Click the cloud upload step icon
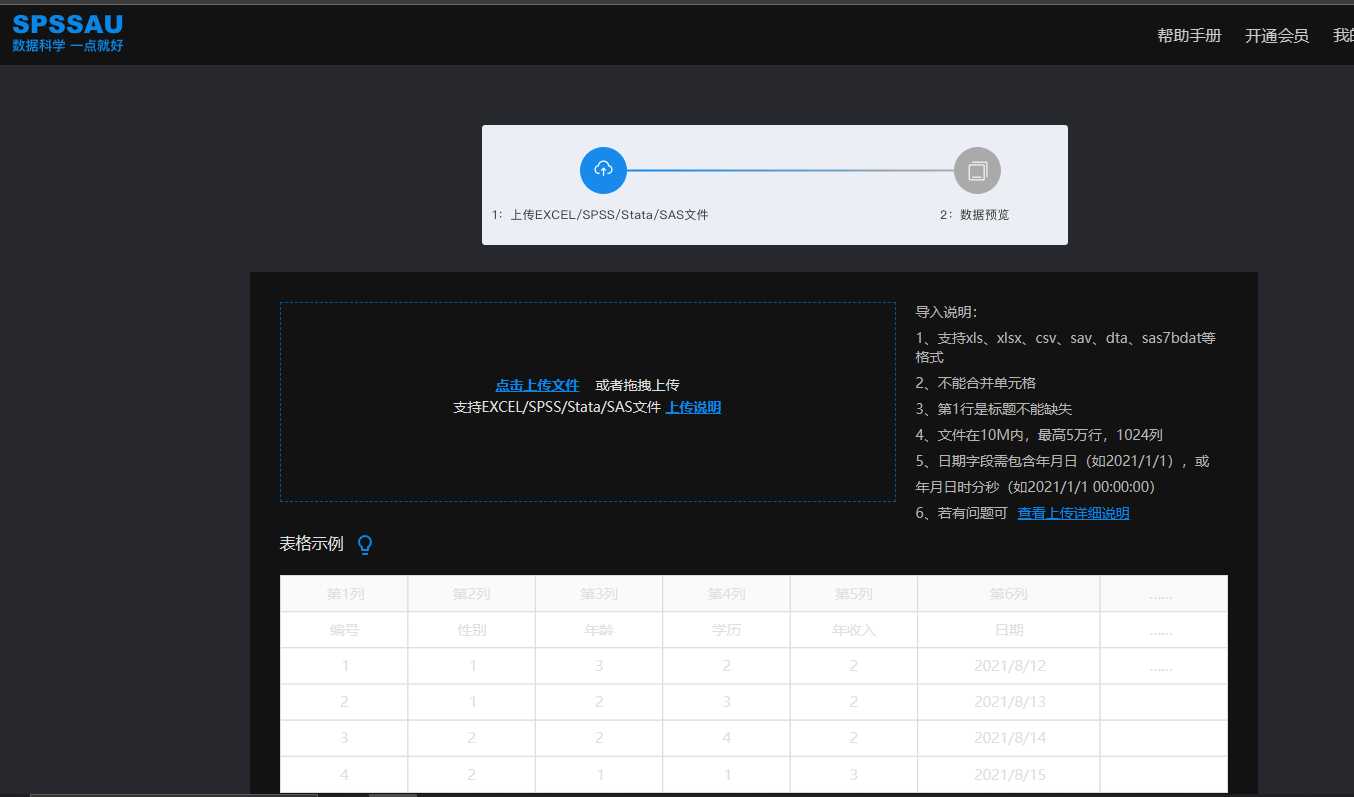The image size is (1354, 797). (x=603, y=170)
